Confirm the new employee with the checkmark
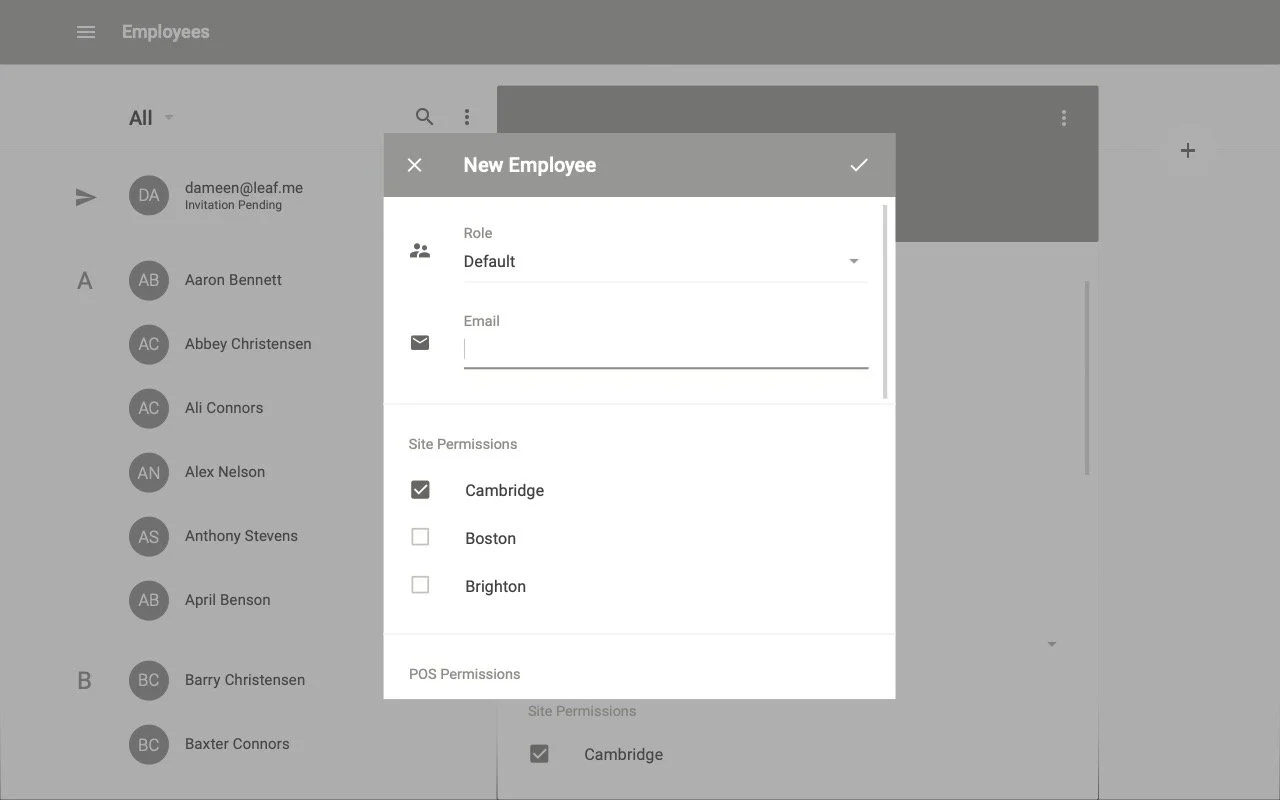Image resolution: width=1280 pixels, height=800 pixels. coord(859,164)
